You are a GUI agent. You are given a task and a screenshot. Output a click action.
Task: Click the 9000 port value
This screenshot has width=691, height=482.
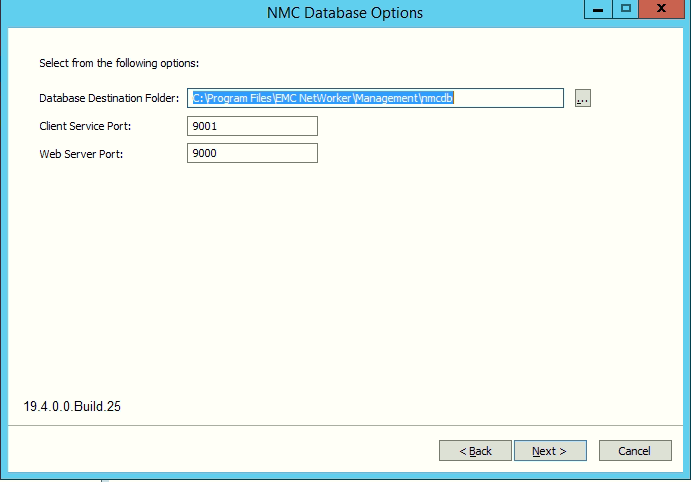pyautogui.click(x=206, y=153)
